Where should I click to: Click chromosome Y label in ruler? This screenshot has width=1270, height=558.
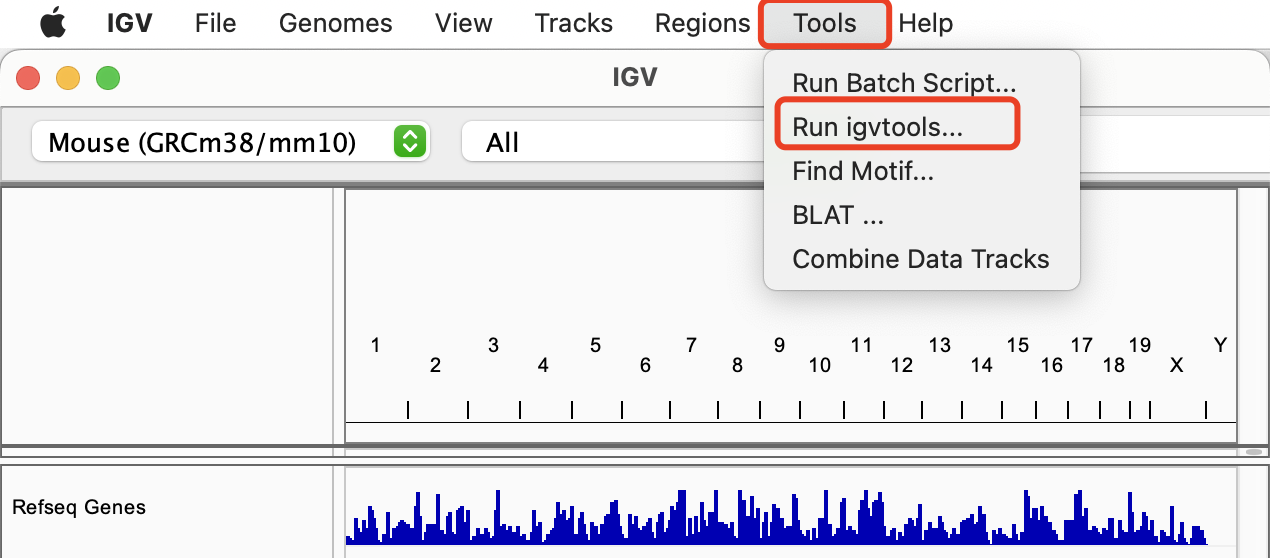pyautogui.click(x=1220, y=345)
